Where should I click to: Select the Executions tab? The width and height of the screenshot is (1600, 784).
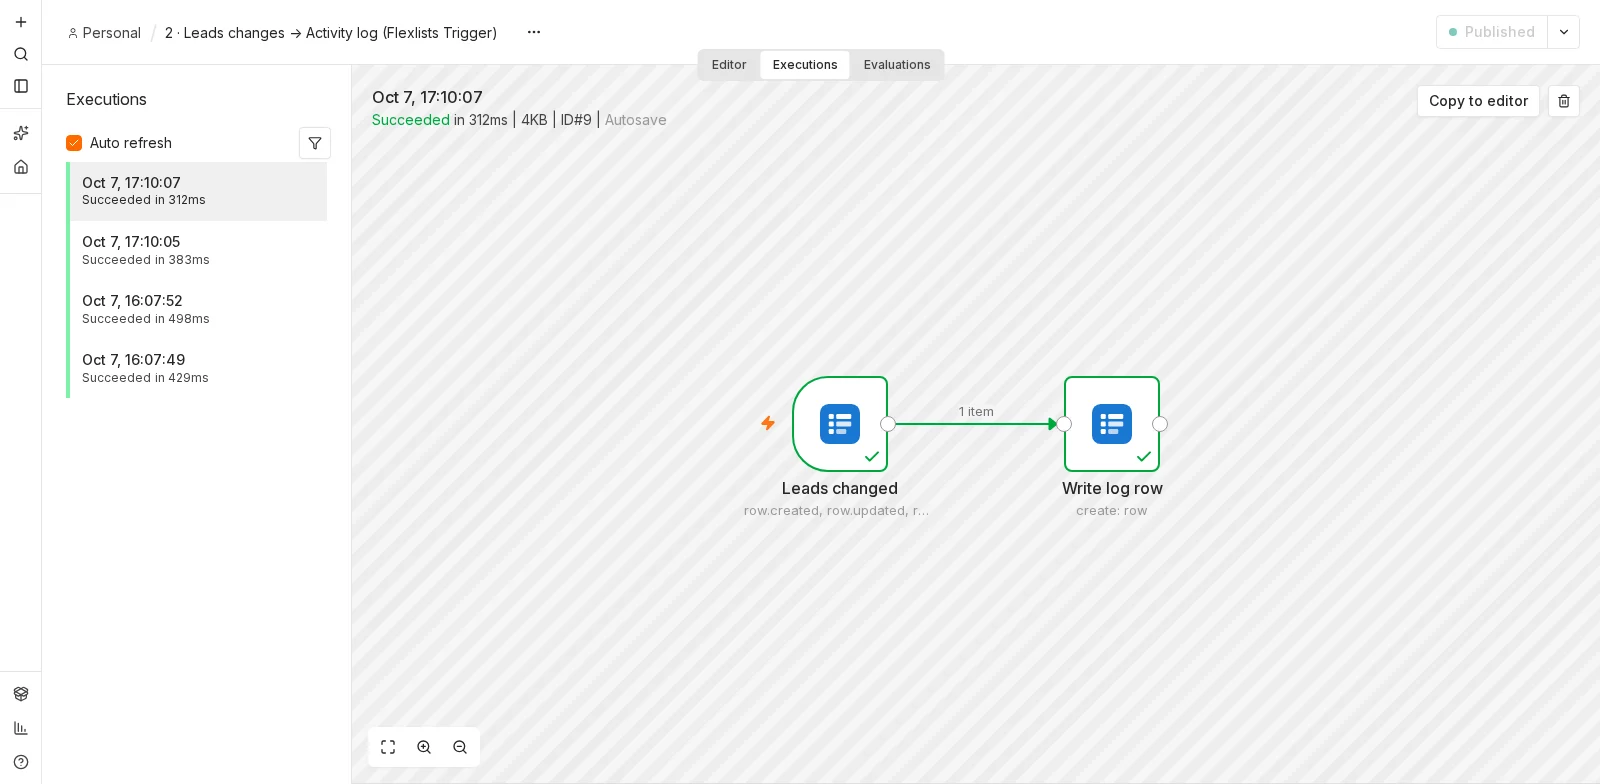[x=805, y=65]
